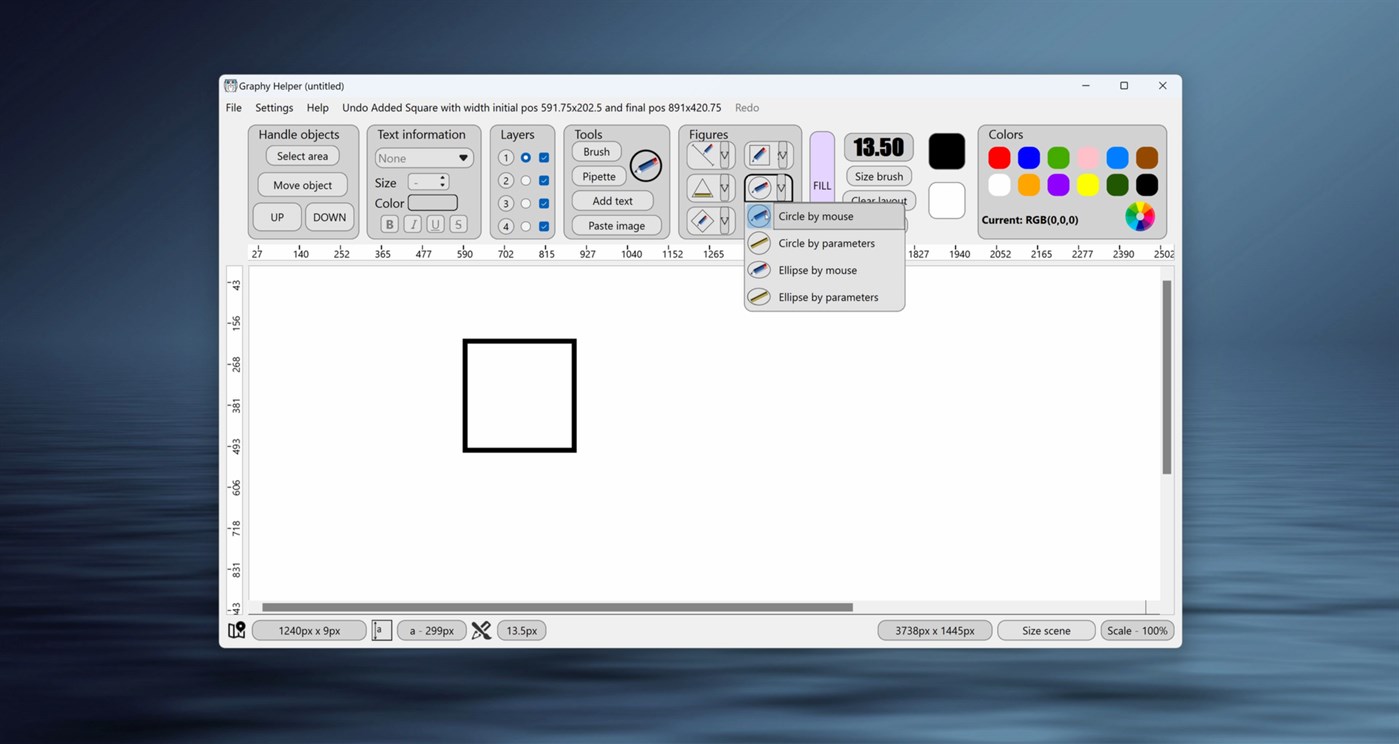This screenshot has height=744, width=1399.
Task: Select the Circle figure tool
Action: pos(760,188)
